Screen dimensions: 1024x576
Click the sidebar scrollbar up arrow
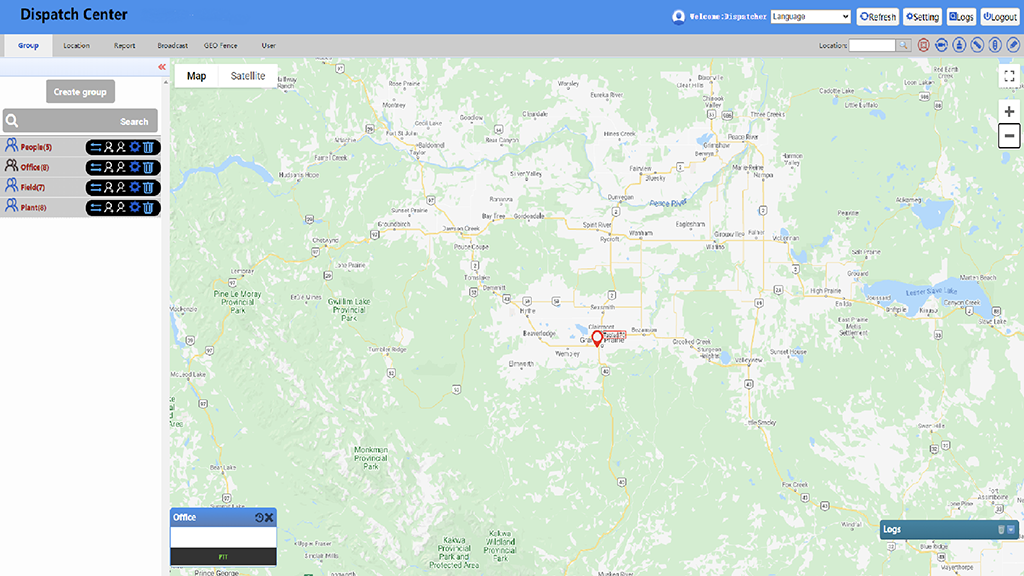point(165,82)
